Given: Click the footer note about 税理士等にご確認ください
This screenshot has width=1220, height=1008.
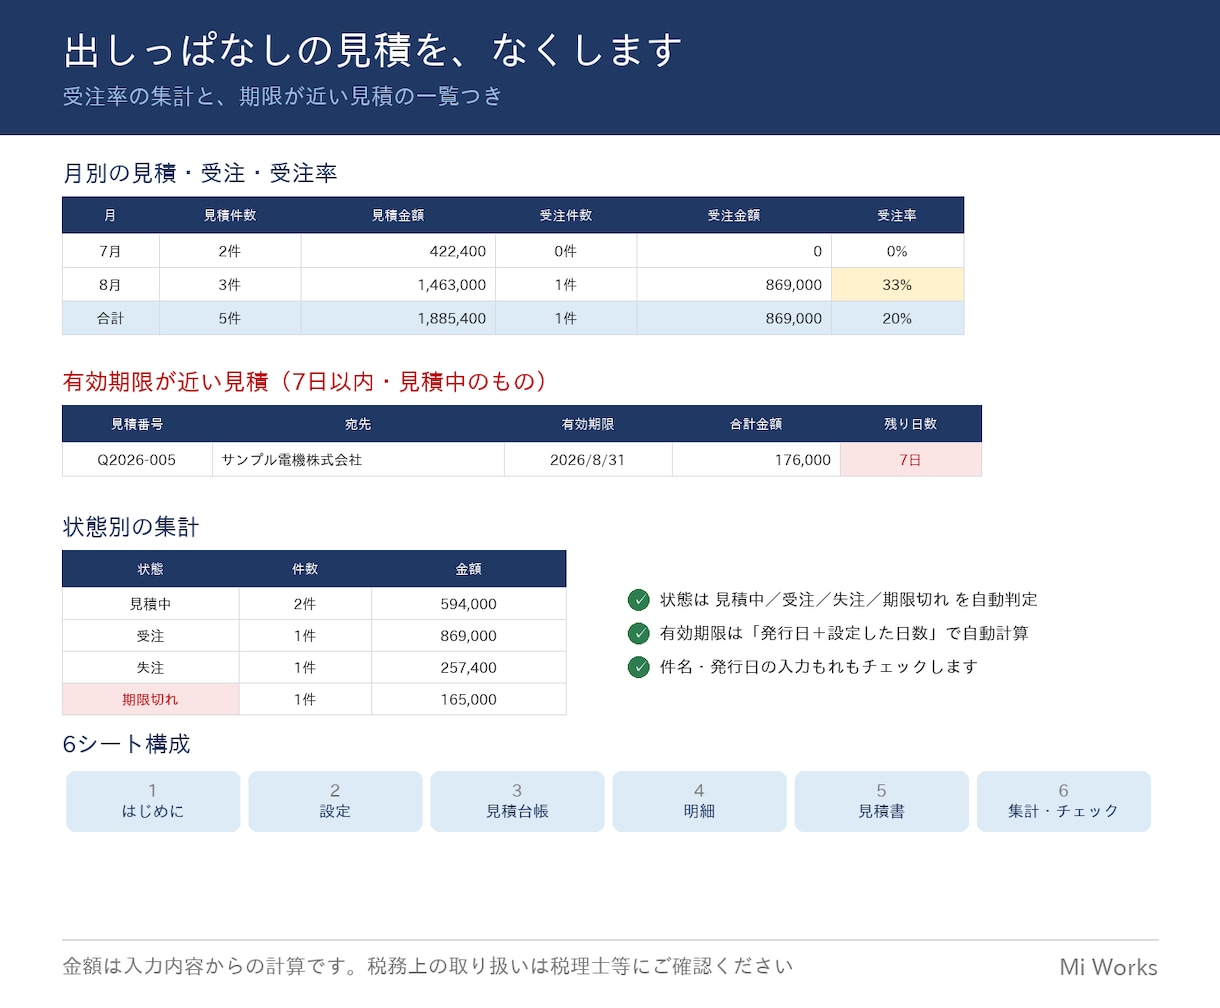Looking at the screenshot, I should [427, 966].
